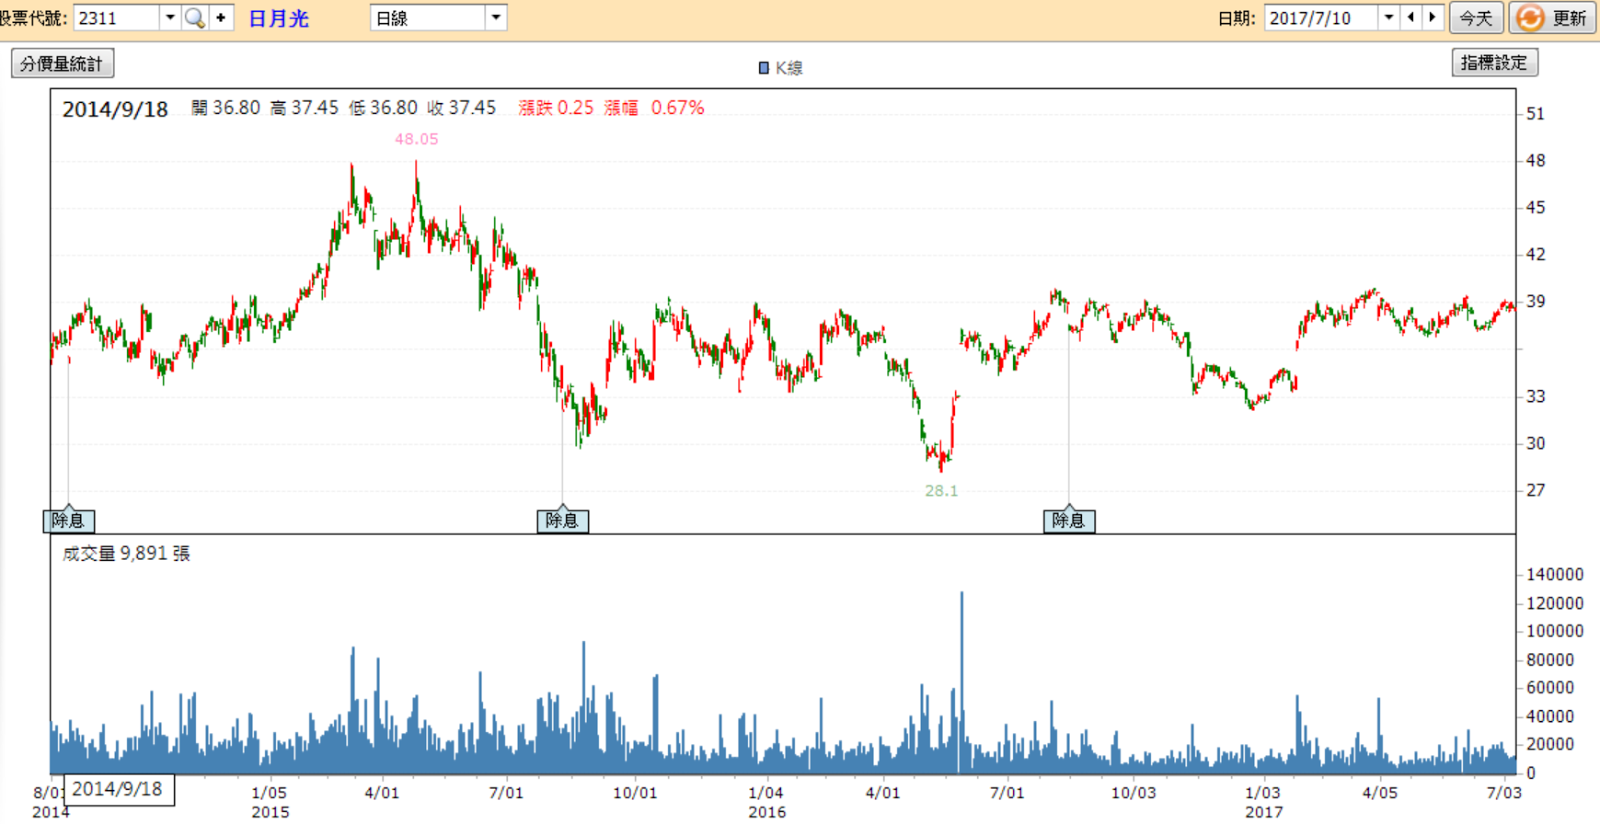The image size is (1600, 824).
Task: Click the 除息 marker near 2015 August
Action: (x=562, y=520)
